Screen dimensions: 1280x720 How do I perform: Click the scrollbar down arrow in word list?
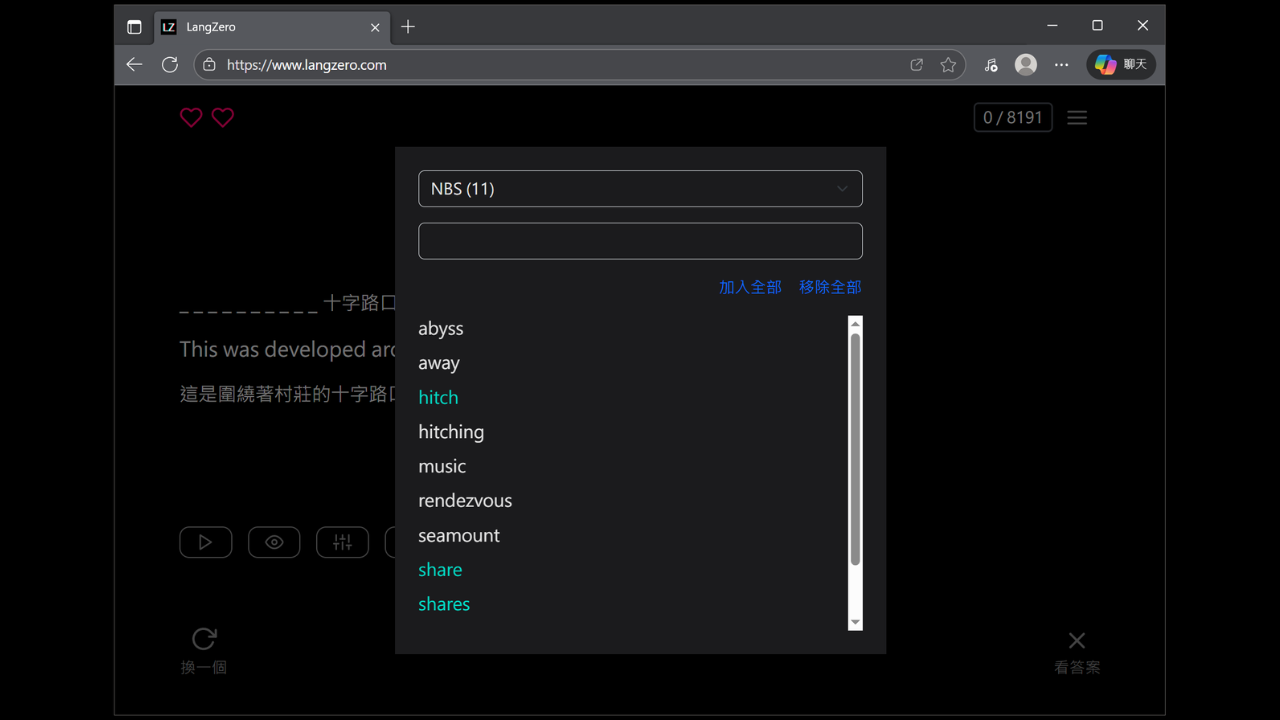click(x=855, y=623)
